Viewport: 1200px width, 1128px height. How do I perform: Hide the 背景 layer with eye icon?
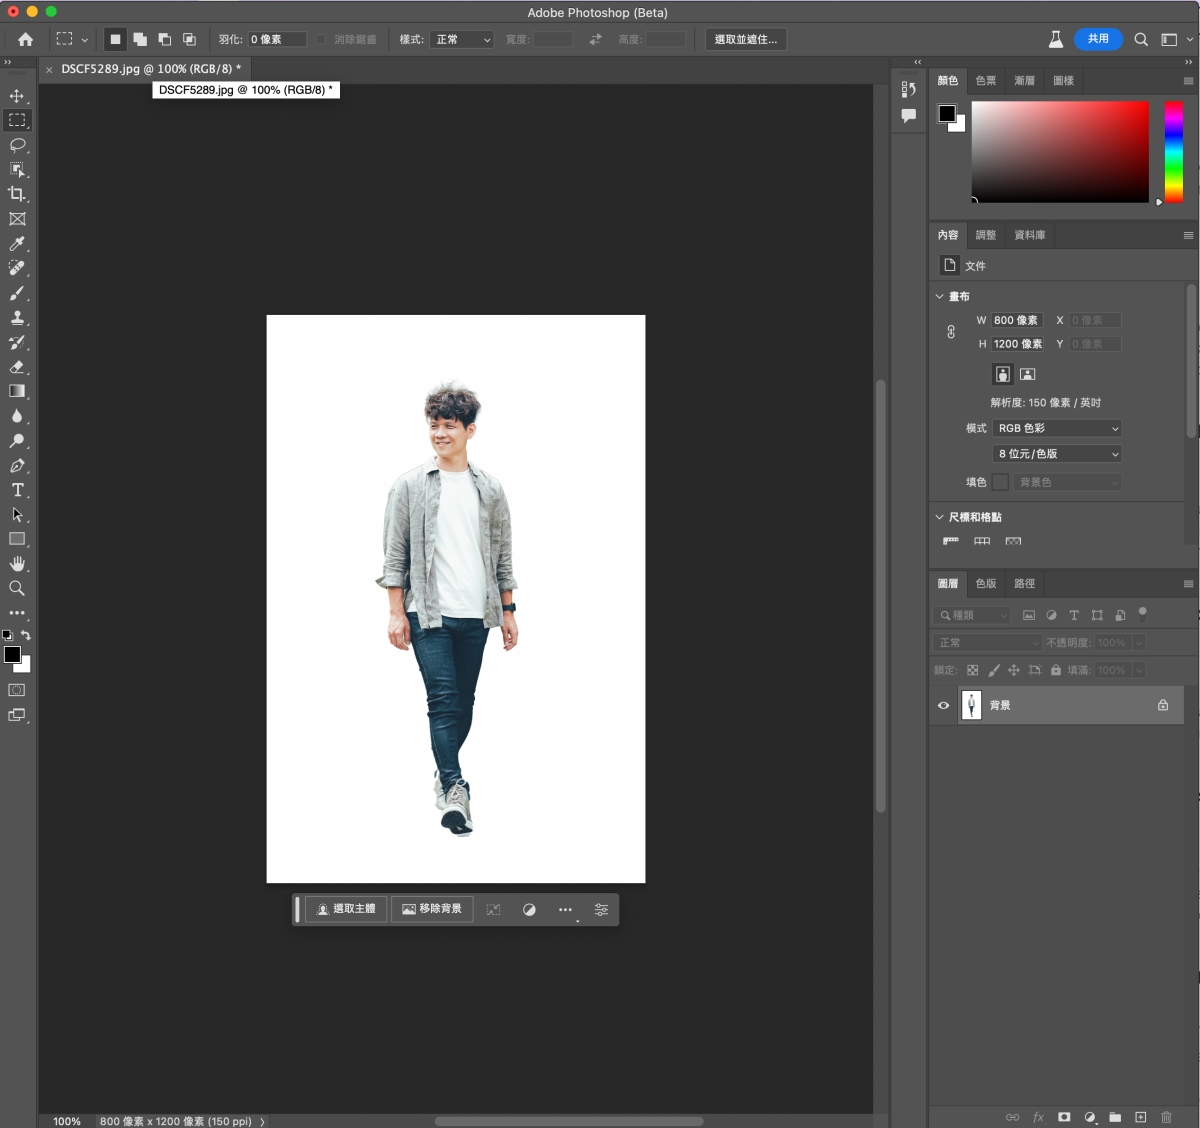click(x=943, y=705)
